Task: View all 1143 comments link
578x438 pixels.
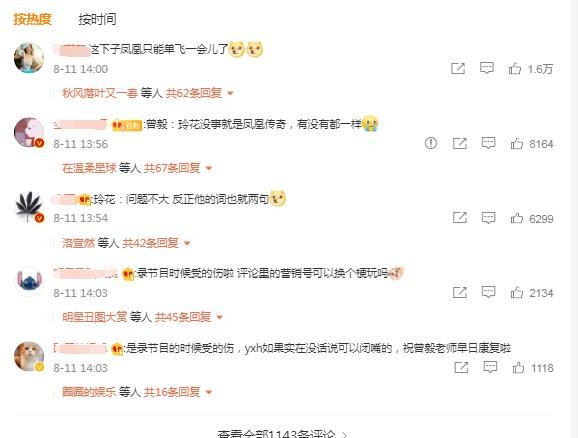Action: click(282, 434)
